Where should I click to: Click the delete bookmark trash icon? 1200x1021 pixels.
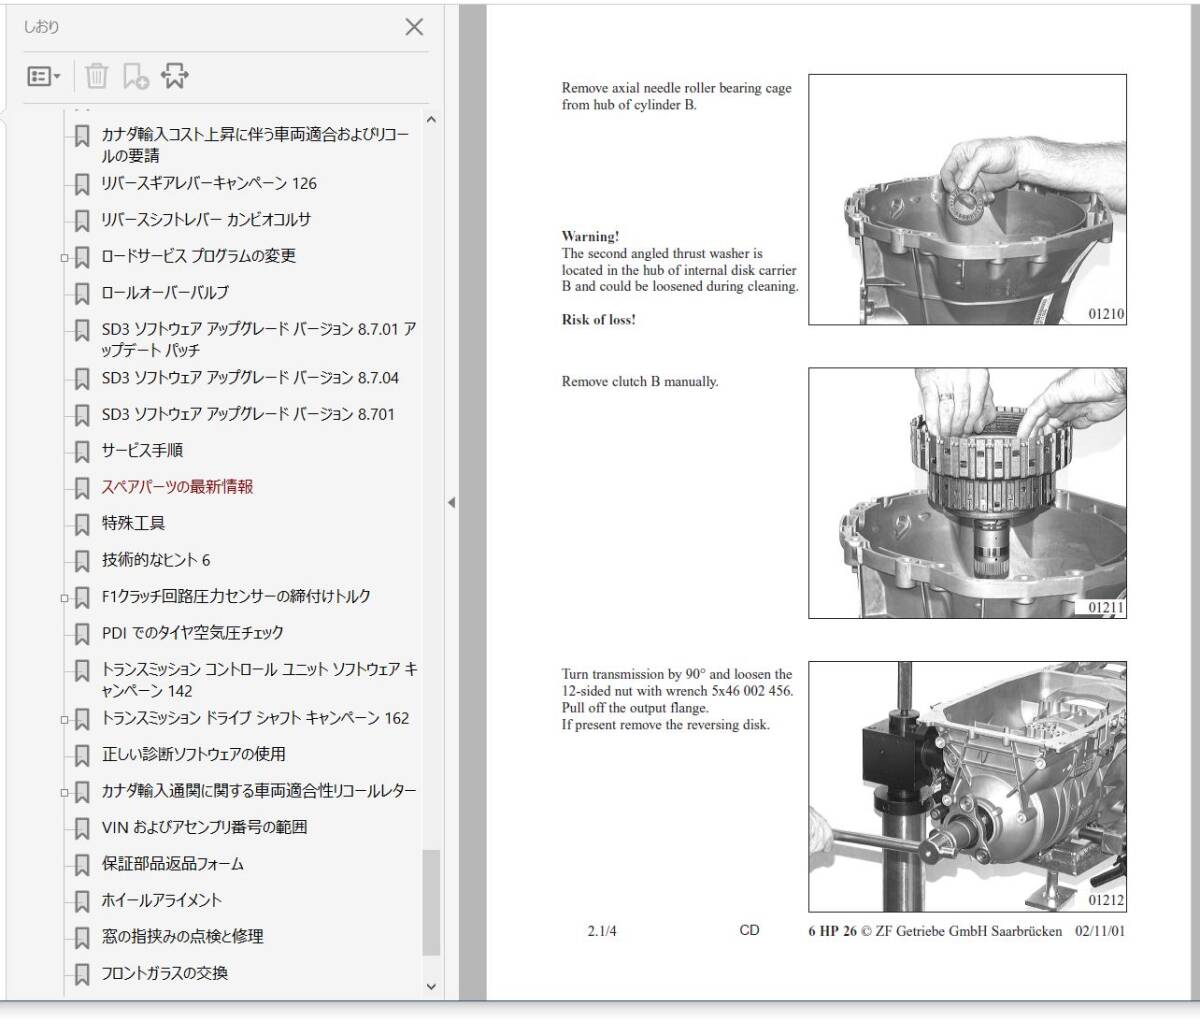[x=96, y=76]
